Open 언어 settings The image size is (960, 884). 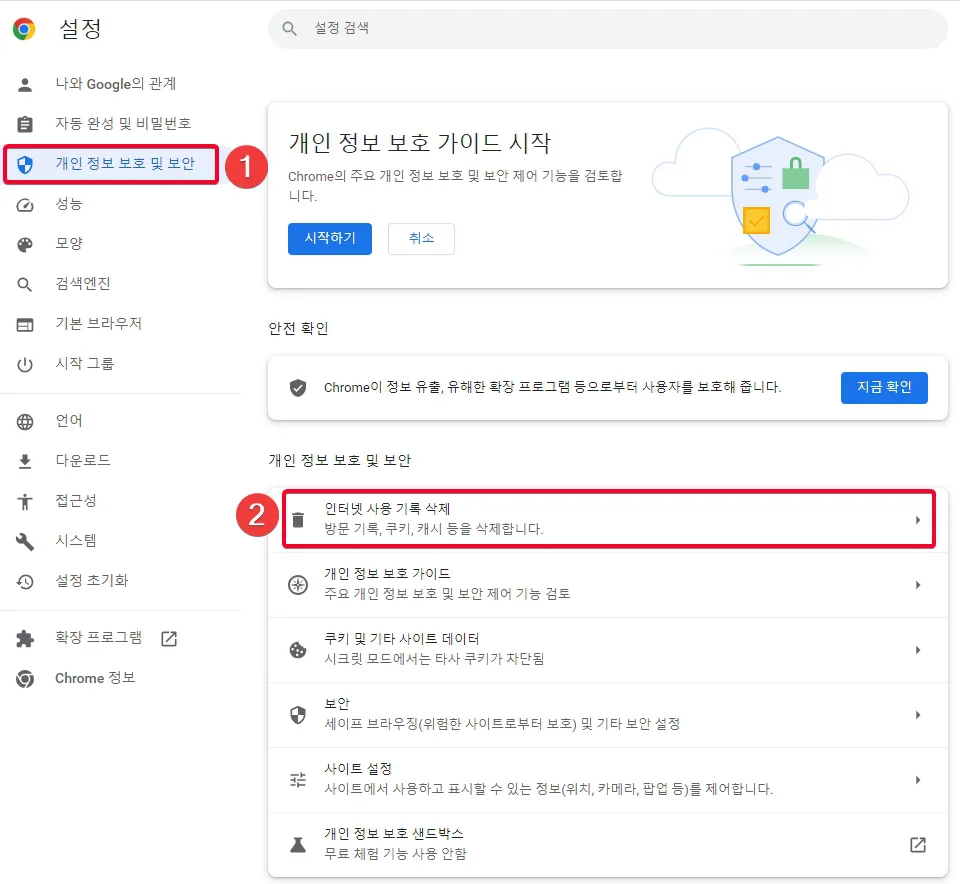coord(69,421)
